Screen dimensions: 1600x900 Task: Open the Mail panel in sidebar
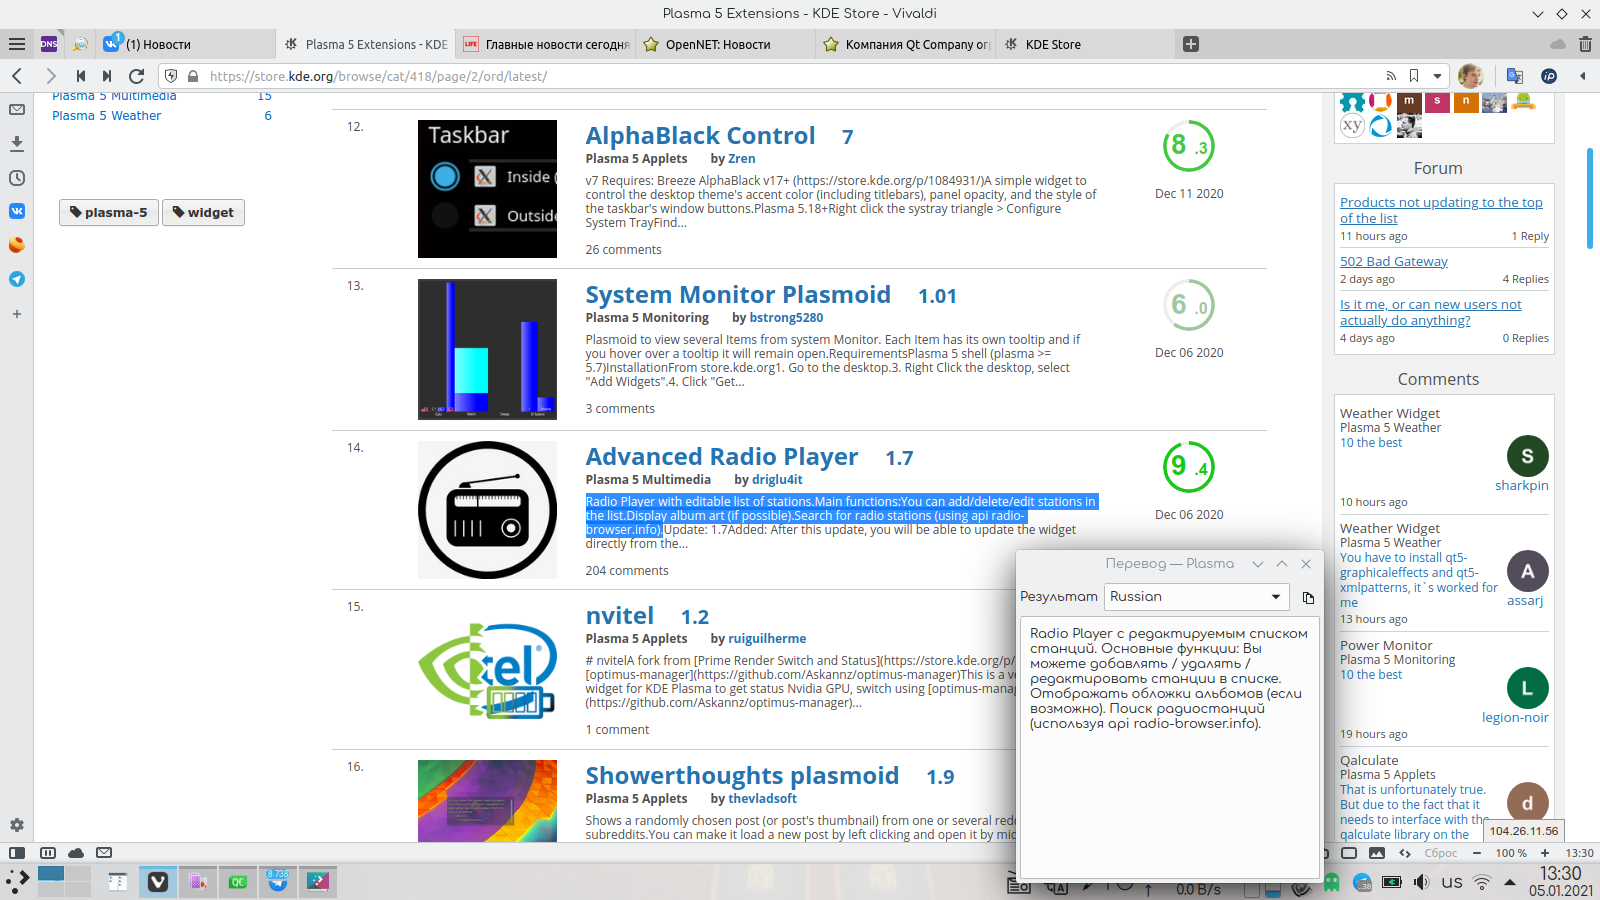click(x=17, y=110)
